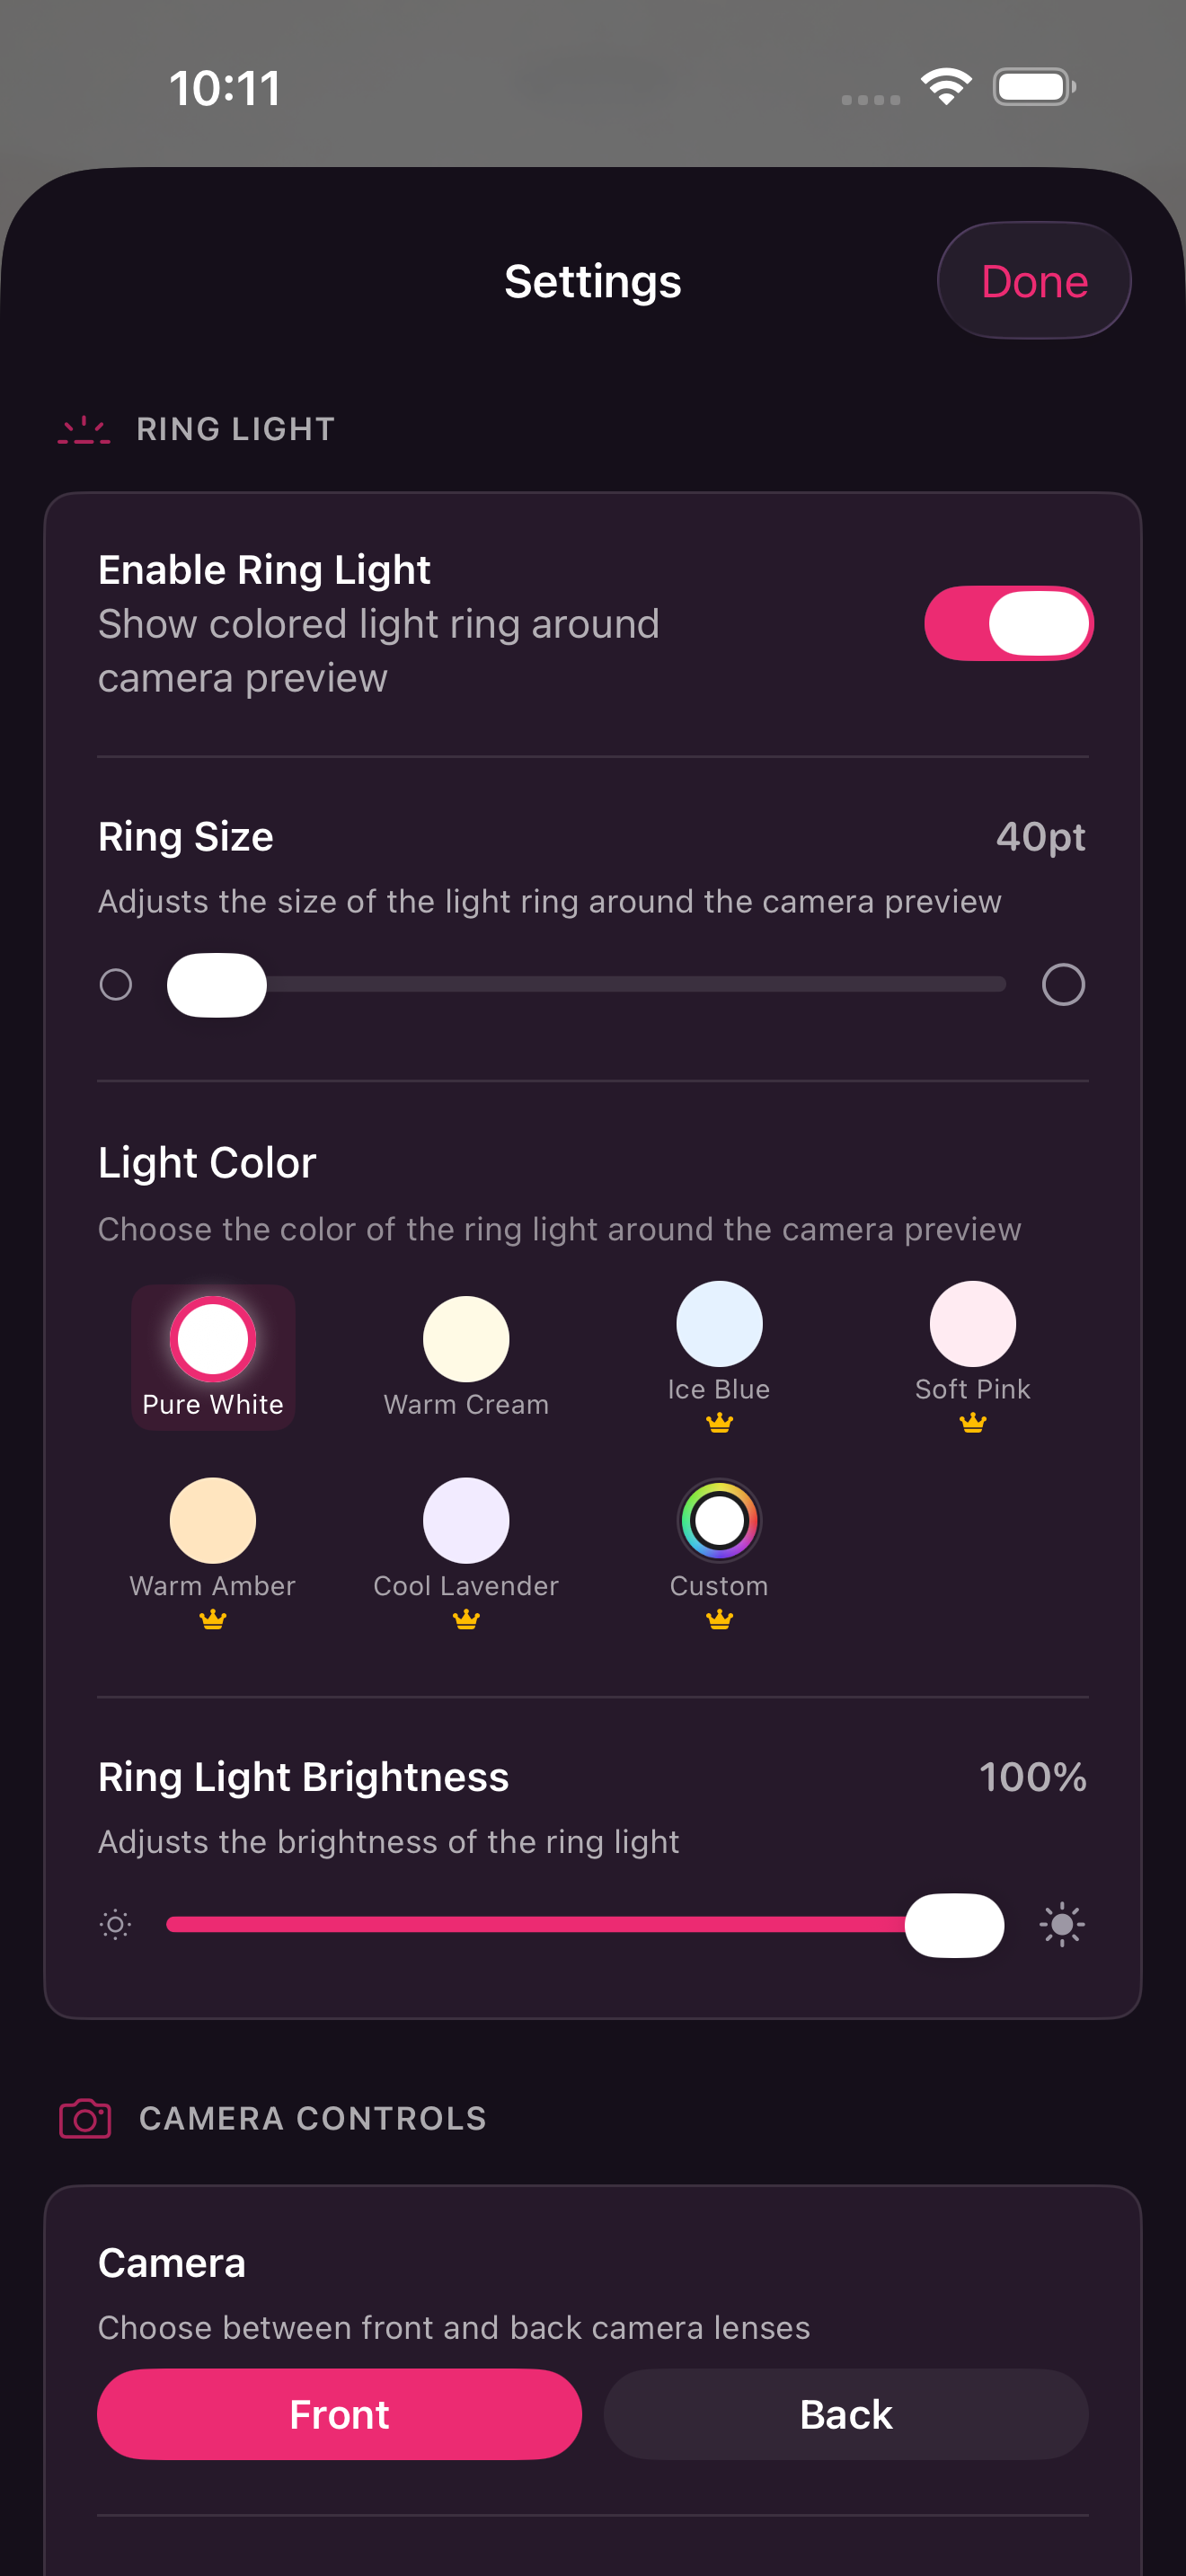The image size is (1186, 2576).
Task: Tap the crown icon under Ice Blue
Action: [719, 1422]
